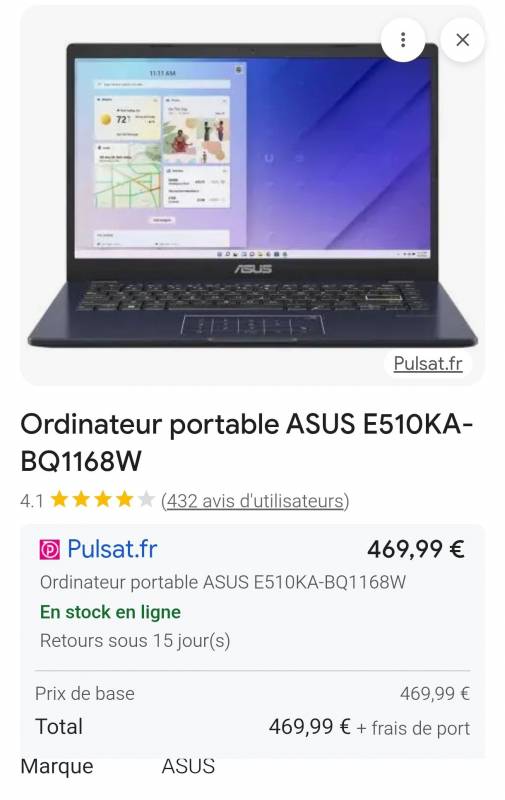Click the seller's product description line

tap(222, 582)
